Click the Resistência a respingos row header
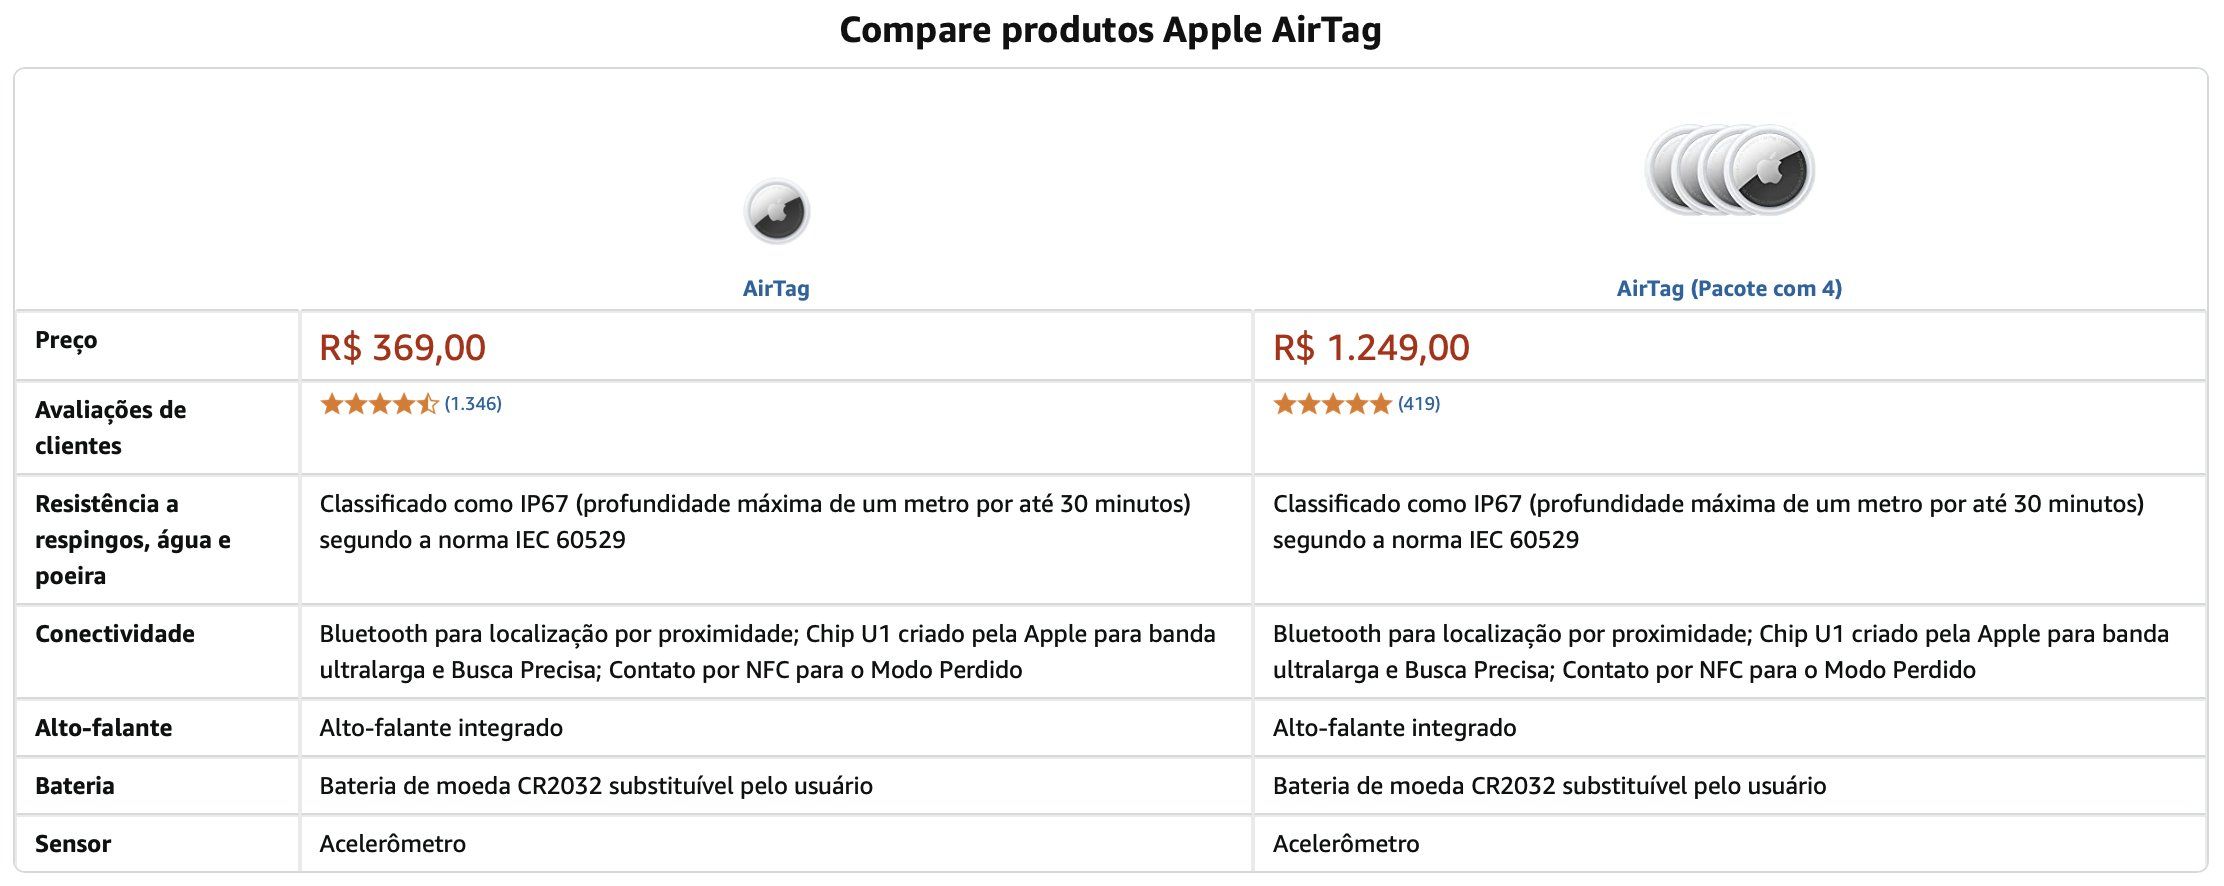The image size is (2224, 886). click(133, 539)
